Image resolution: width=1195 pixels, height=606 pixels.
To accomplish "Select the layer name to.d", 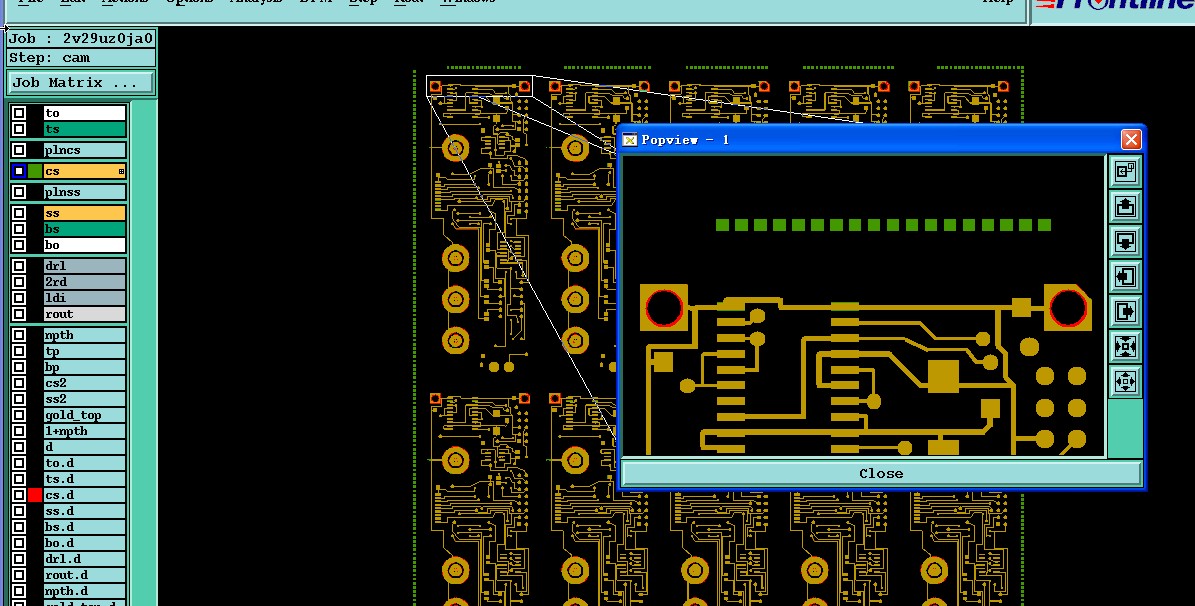I will pyautogui.click(x=85, y=463).
